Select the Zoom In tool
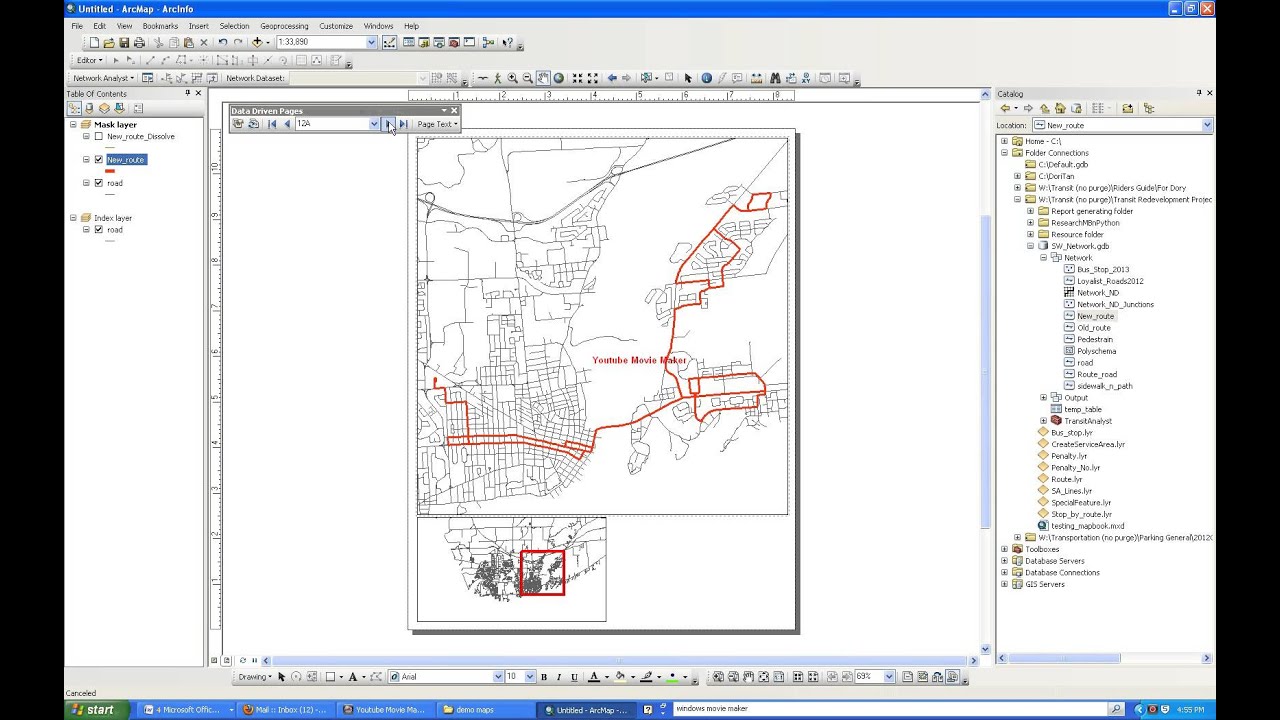The image size is (1280, 720). (x=512, y=78)
